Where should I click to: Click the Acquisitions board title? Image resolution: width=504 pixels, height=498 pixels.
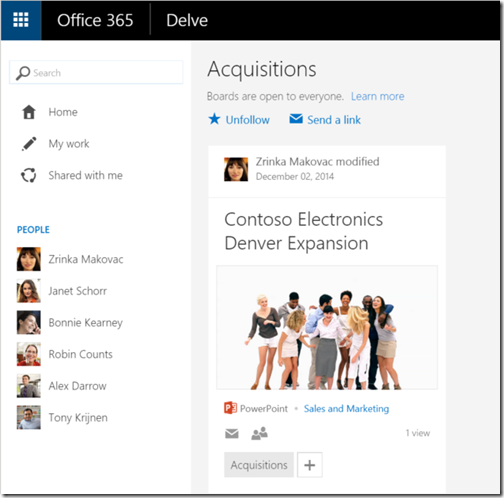pyautogui.click(x=262, y=70)
